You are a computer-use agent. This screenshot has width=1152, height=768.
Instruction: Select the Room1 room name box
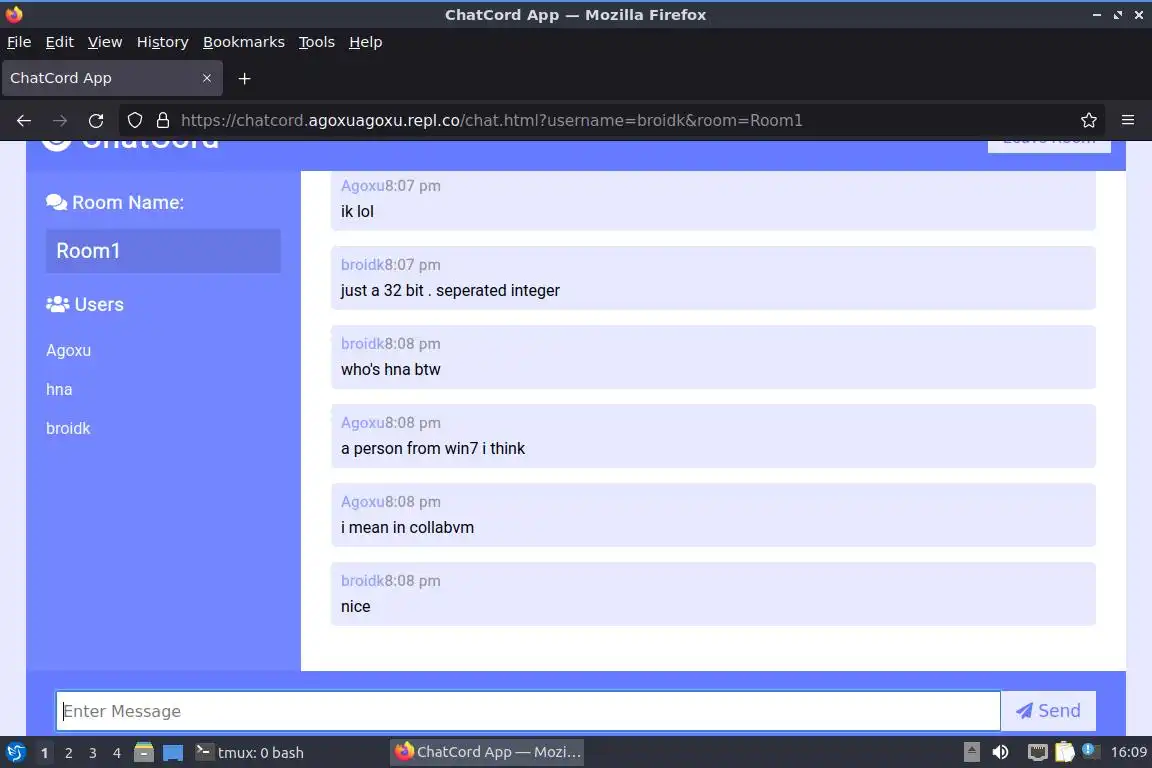[163, 251]
